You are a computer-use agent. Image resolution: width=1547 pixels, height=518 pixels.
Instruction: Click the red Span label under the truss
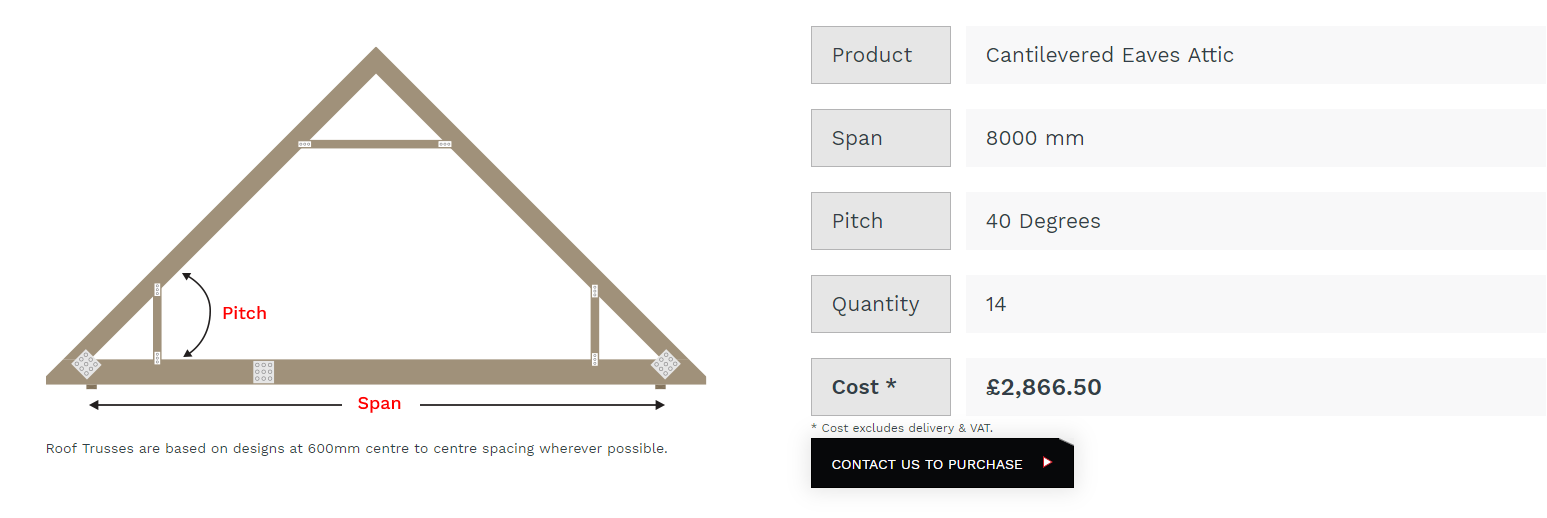pos(379,404)
